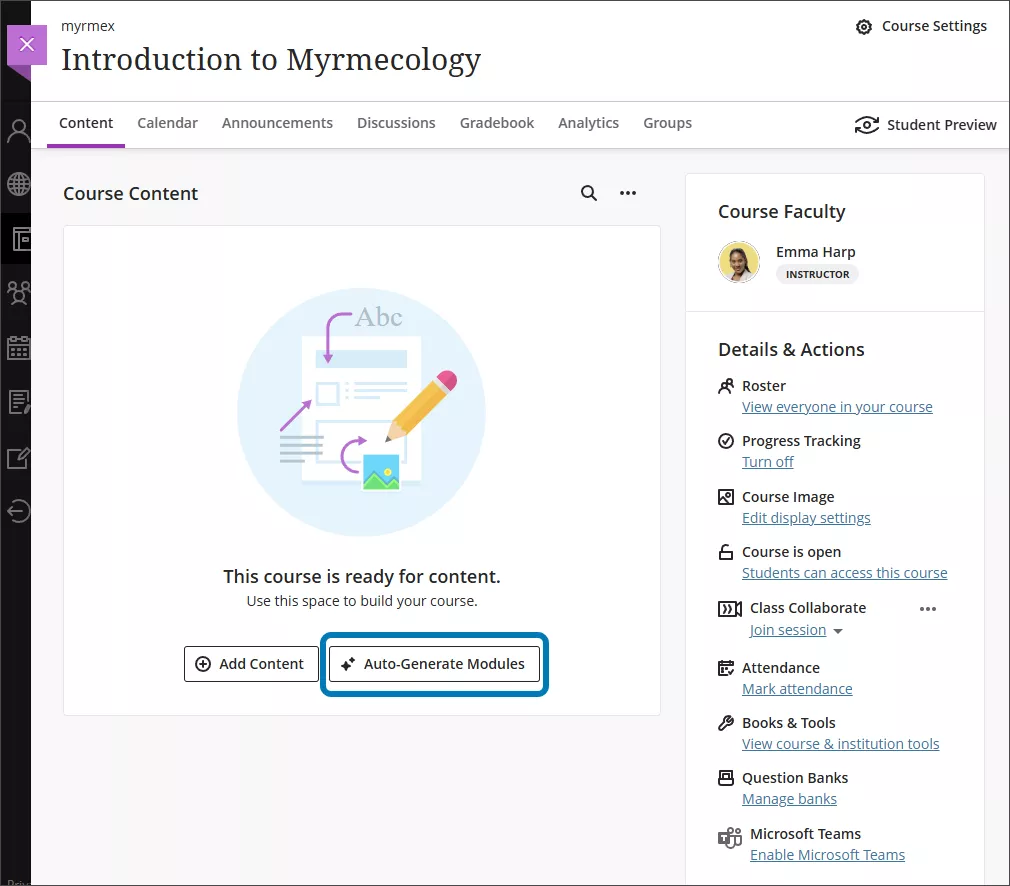This screenshot has height=886, width=1010.
Task: Turn off Progress Tracking
Action: [767, 461]
